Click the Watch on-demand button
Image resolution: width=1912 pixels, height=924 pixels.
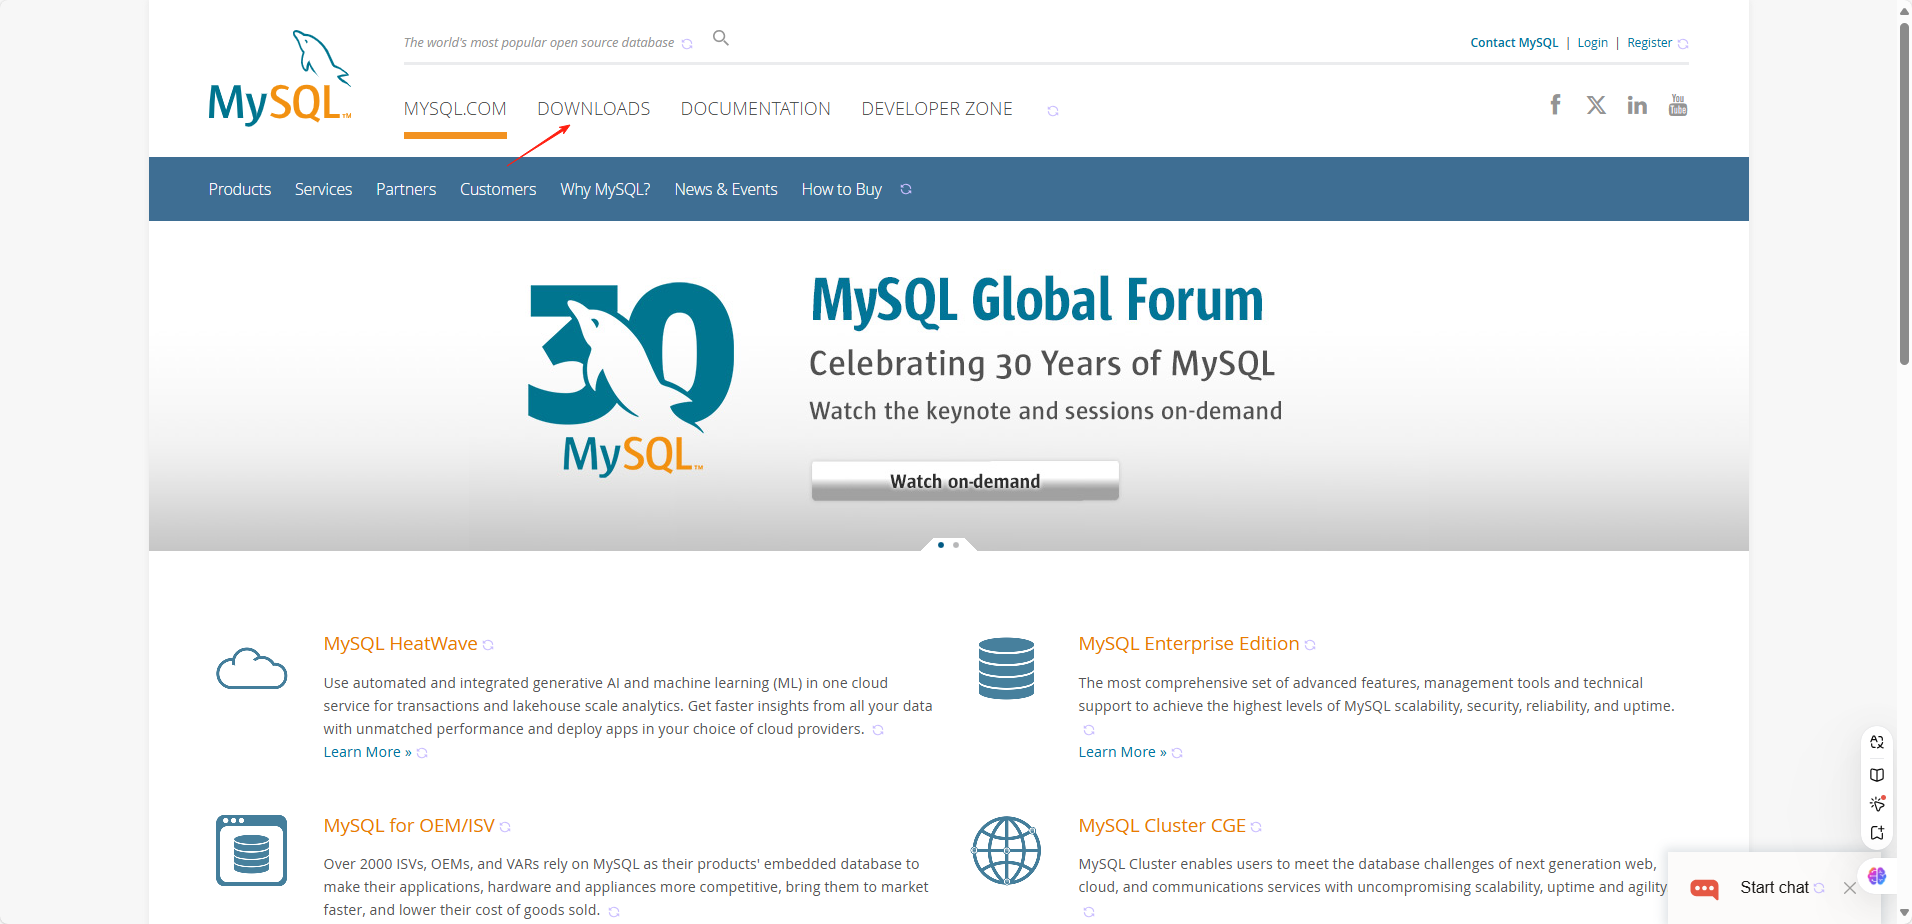coord(965,481)
